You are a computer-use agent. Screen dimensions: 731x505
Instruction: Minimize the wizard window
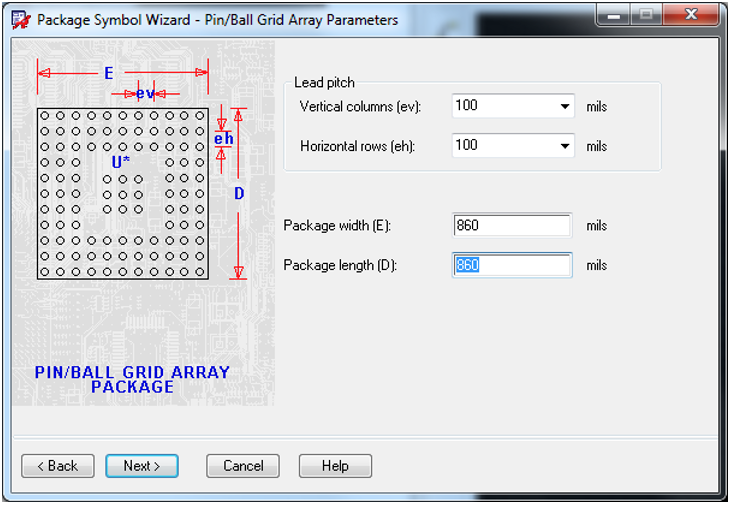click(x=614, y=15)
